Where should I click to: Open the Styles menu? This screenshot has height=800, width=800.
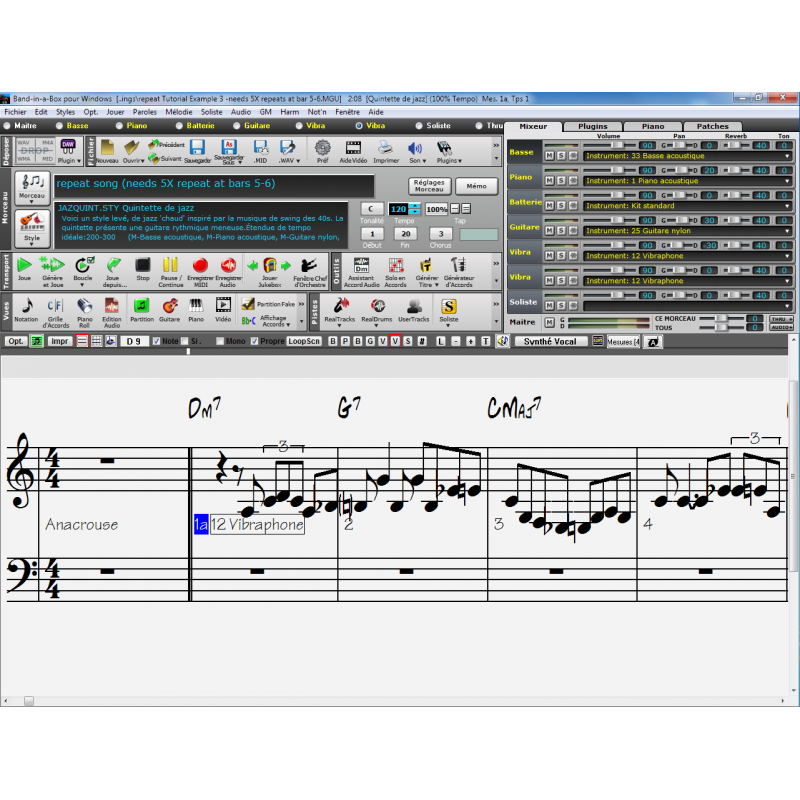pyautogui.click(x=65, y=112)
